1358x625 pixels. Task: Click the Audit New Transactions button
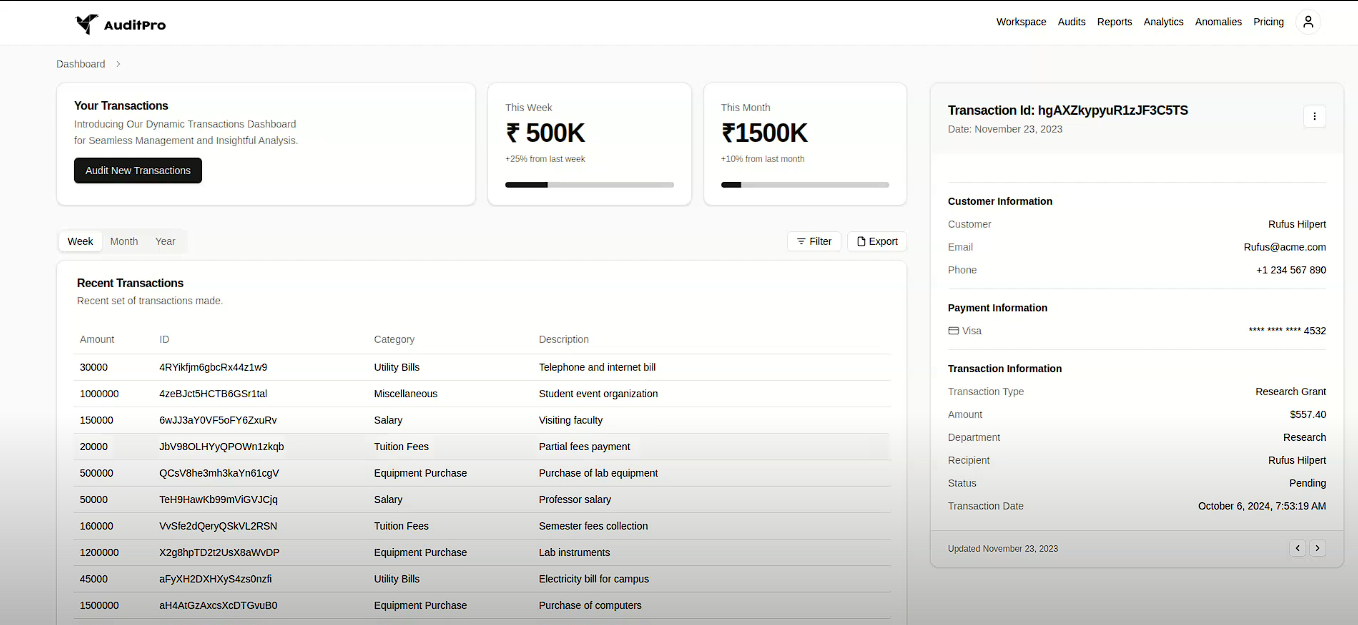tap(137, 170)
